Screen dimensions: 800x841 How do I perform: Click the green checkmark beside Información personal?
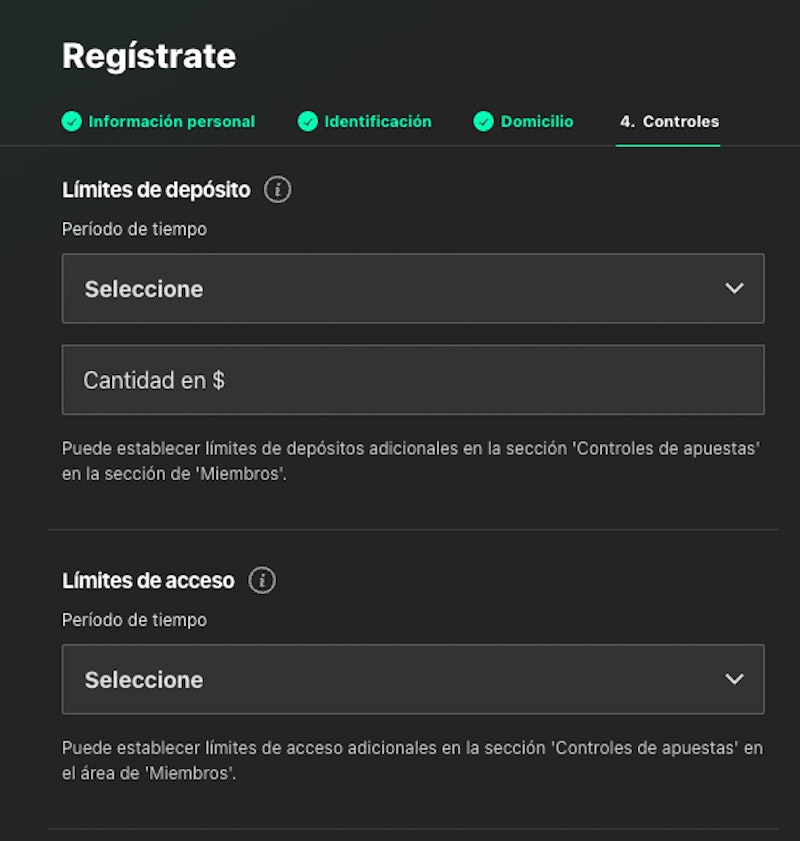point(71,122)
